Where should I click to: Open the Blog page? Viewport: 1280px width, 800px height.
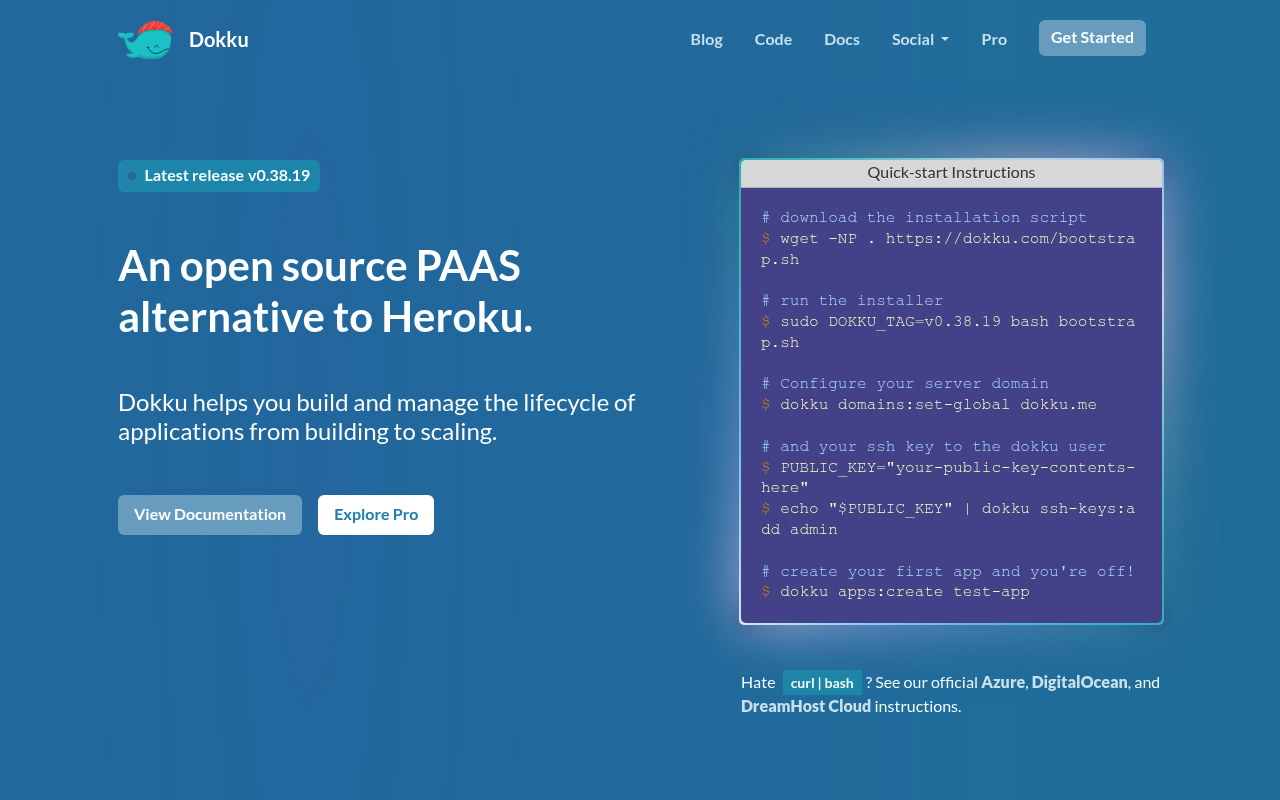tap(706, 39)
